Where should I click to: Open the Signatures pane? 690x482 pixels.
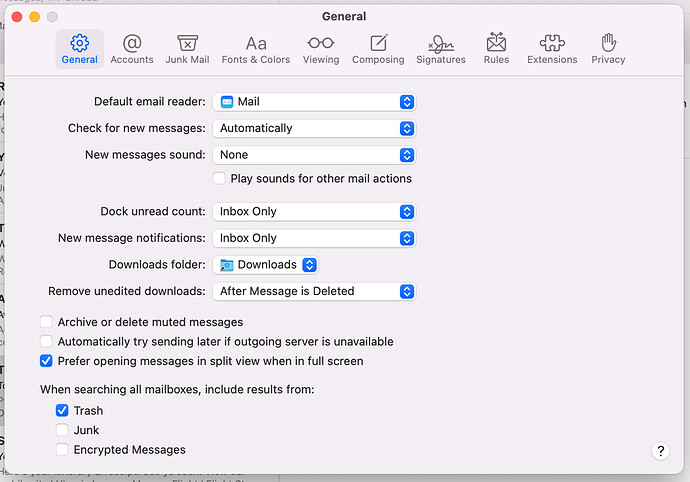[x=441, y=49]
